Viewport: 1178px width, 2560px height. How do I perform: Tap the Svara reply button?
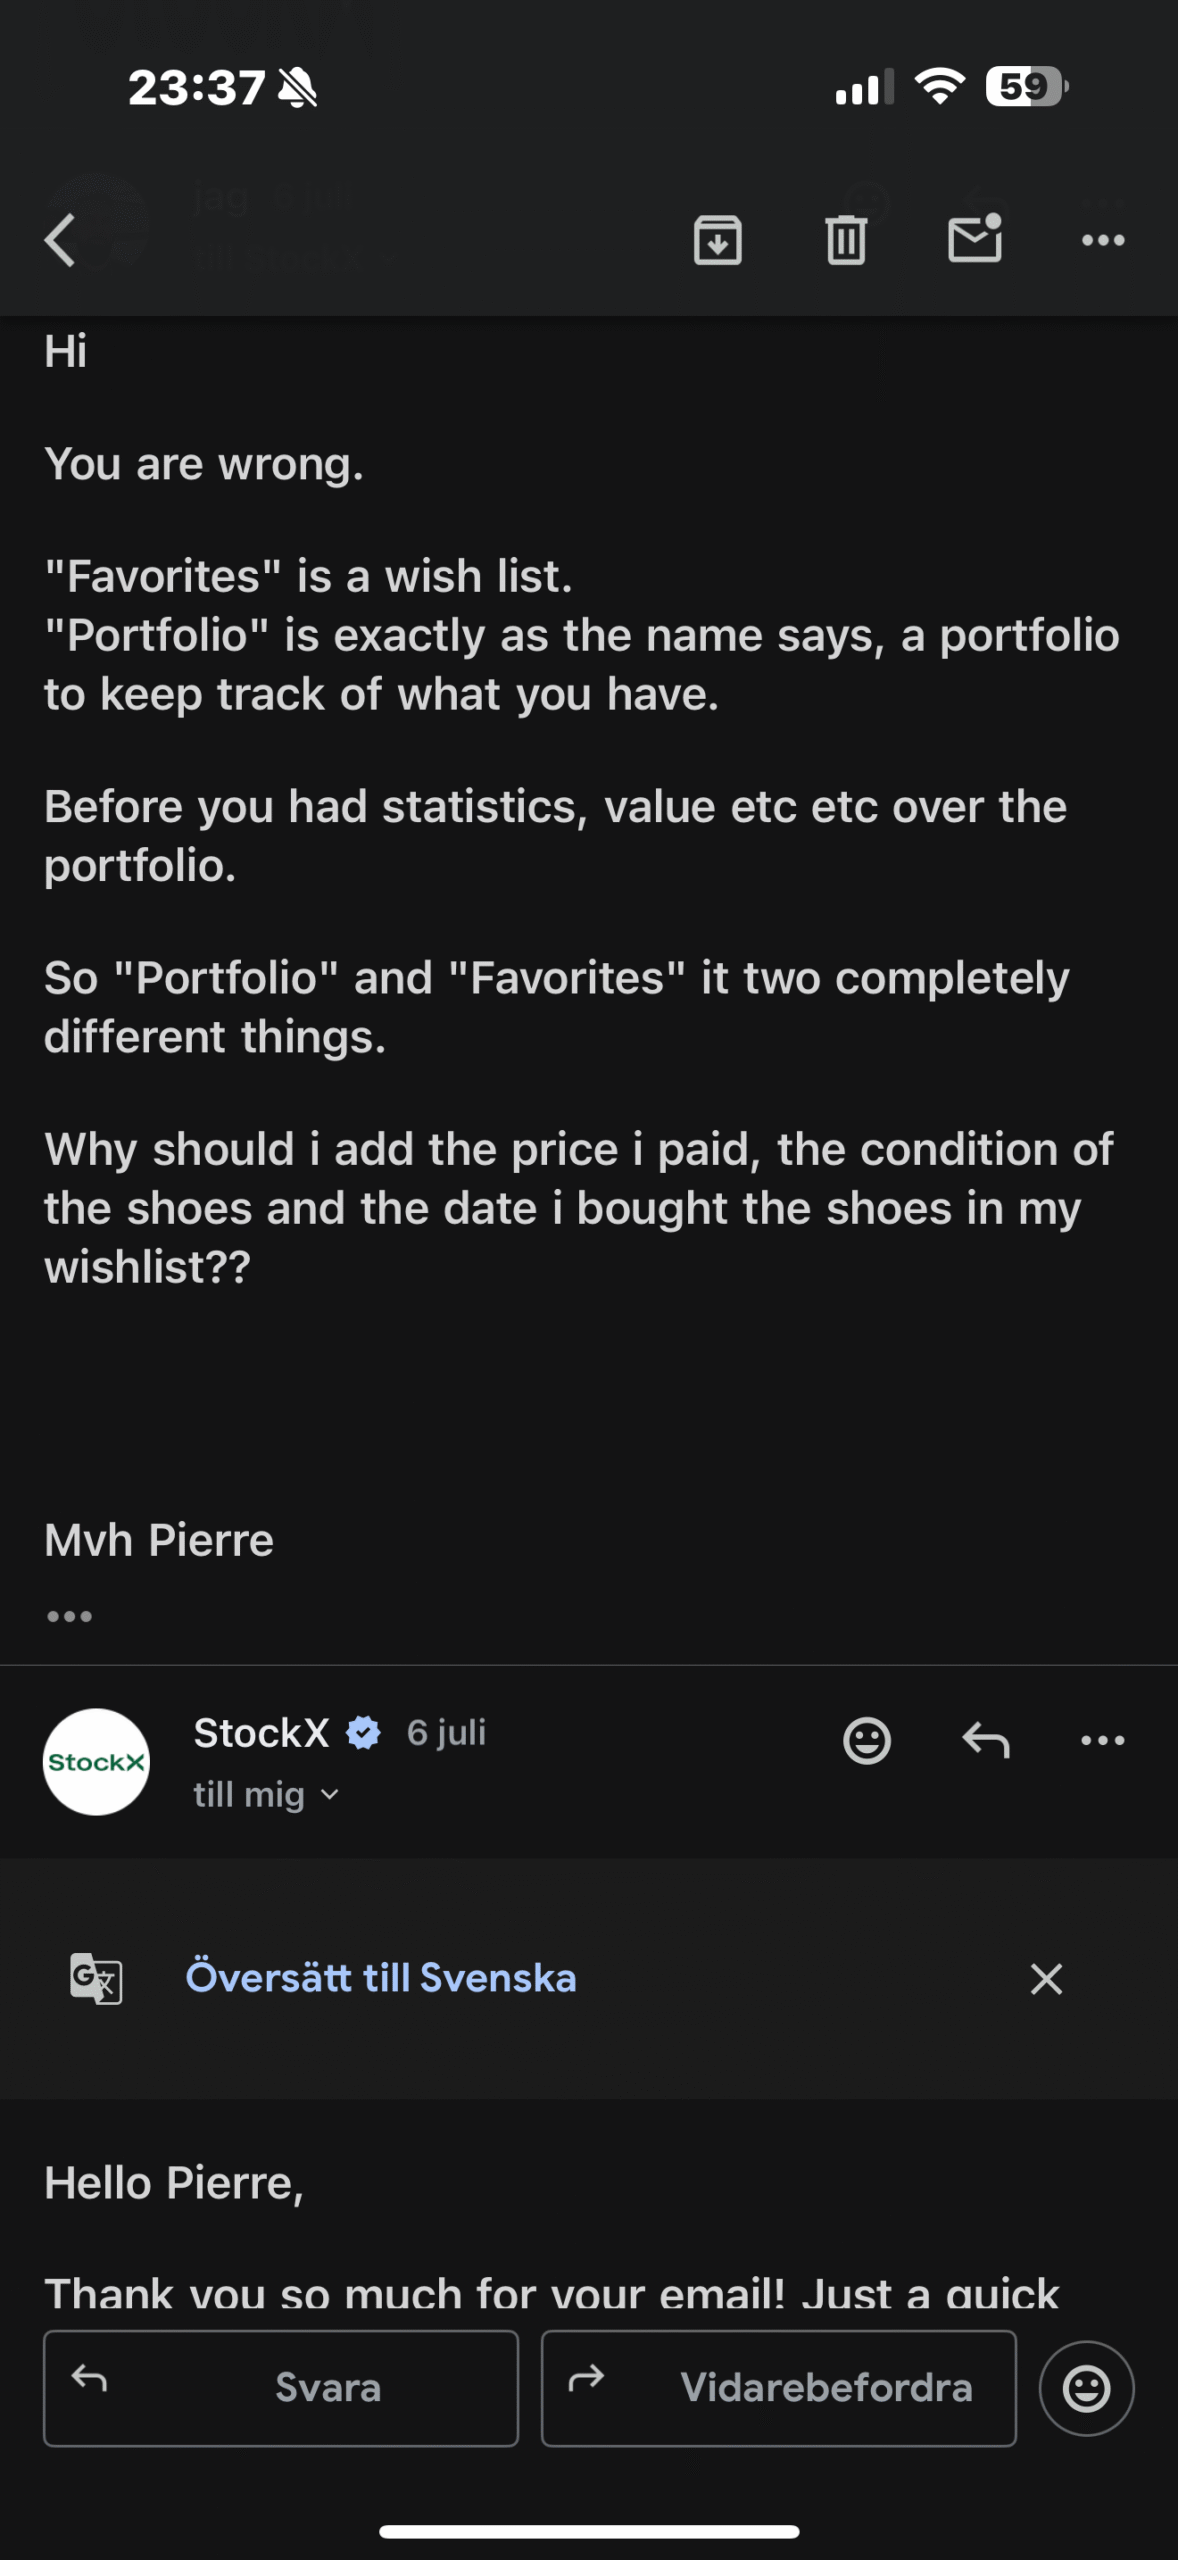[281, 2388]
